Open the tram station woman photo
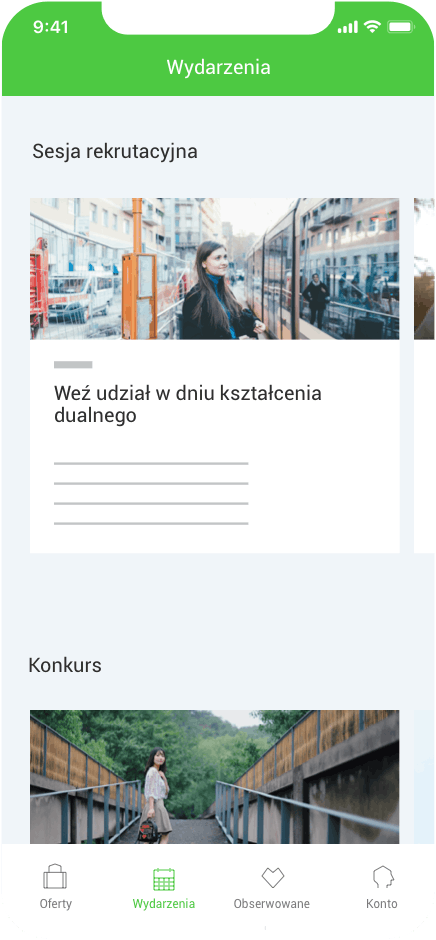436x940 pixels. (215, 269)
